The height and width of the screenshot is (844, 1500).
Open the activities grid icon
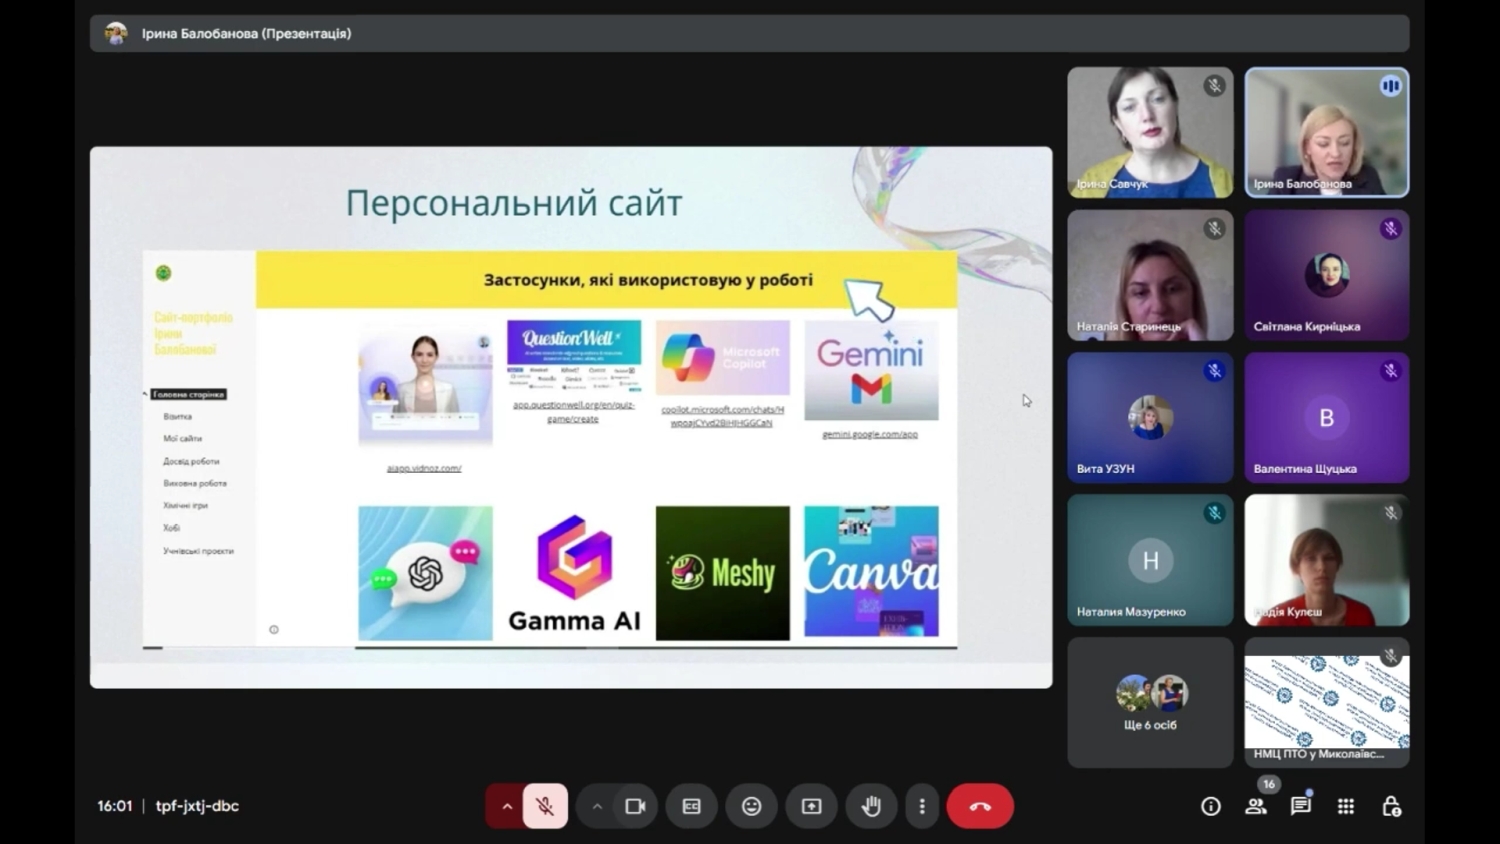1346,806
